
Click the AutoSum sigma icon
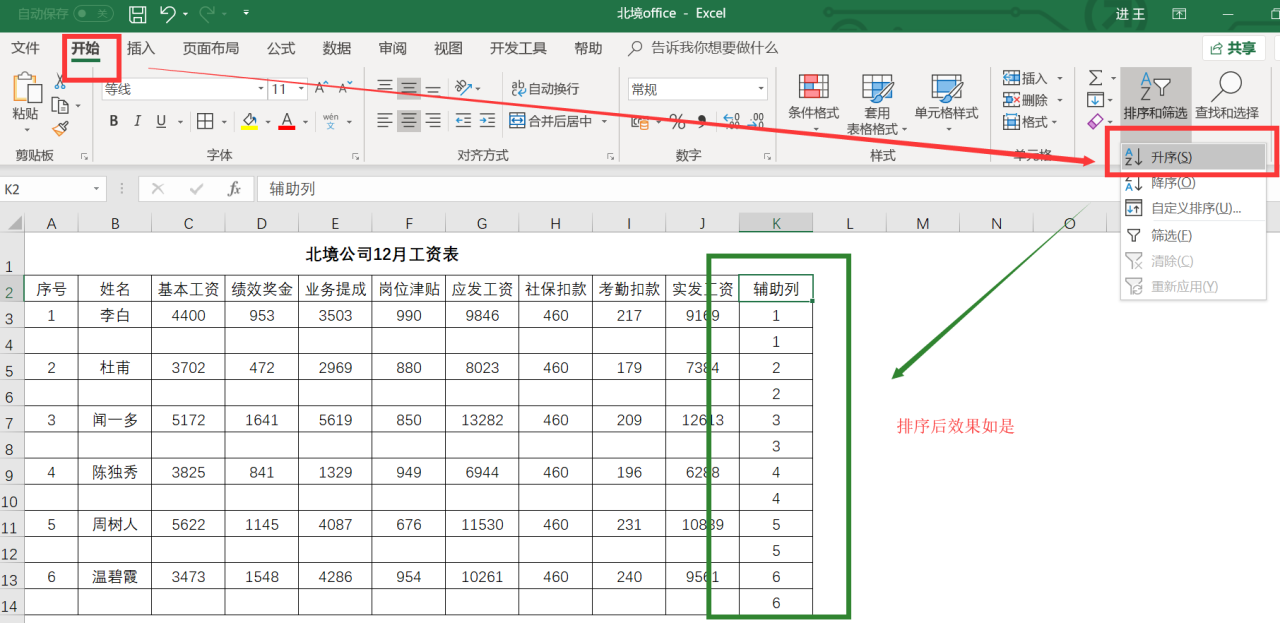pyautogui.click(x=1095, y=78)
